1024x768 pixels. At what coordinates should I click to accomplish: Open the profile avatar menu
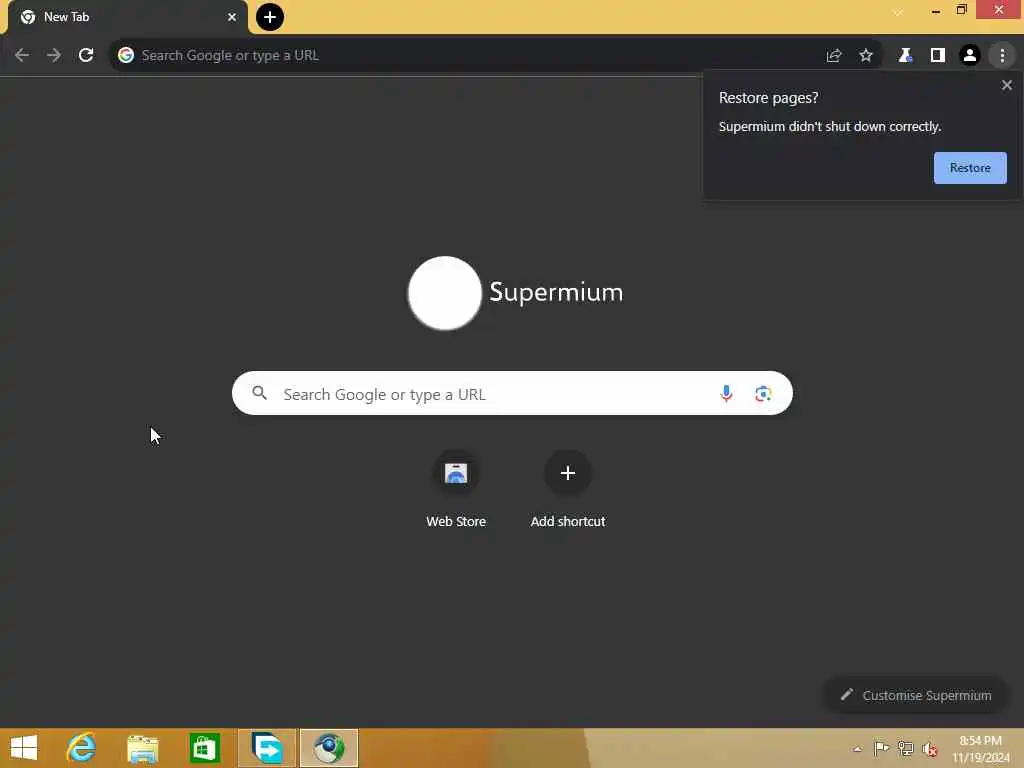(970, 56)
